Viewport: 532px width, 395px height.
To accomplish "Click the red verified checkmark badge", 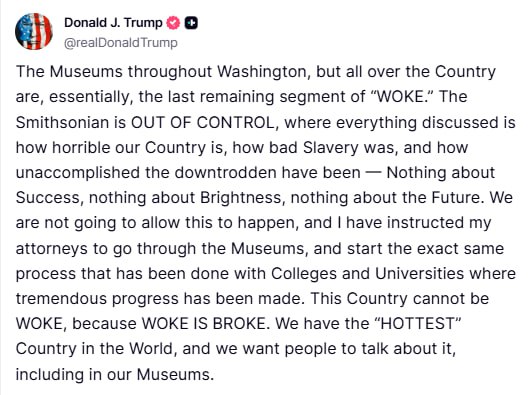I will pyautogui.click(x=173, y=23).
